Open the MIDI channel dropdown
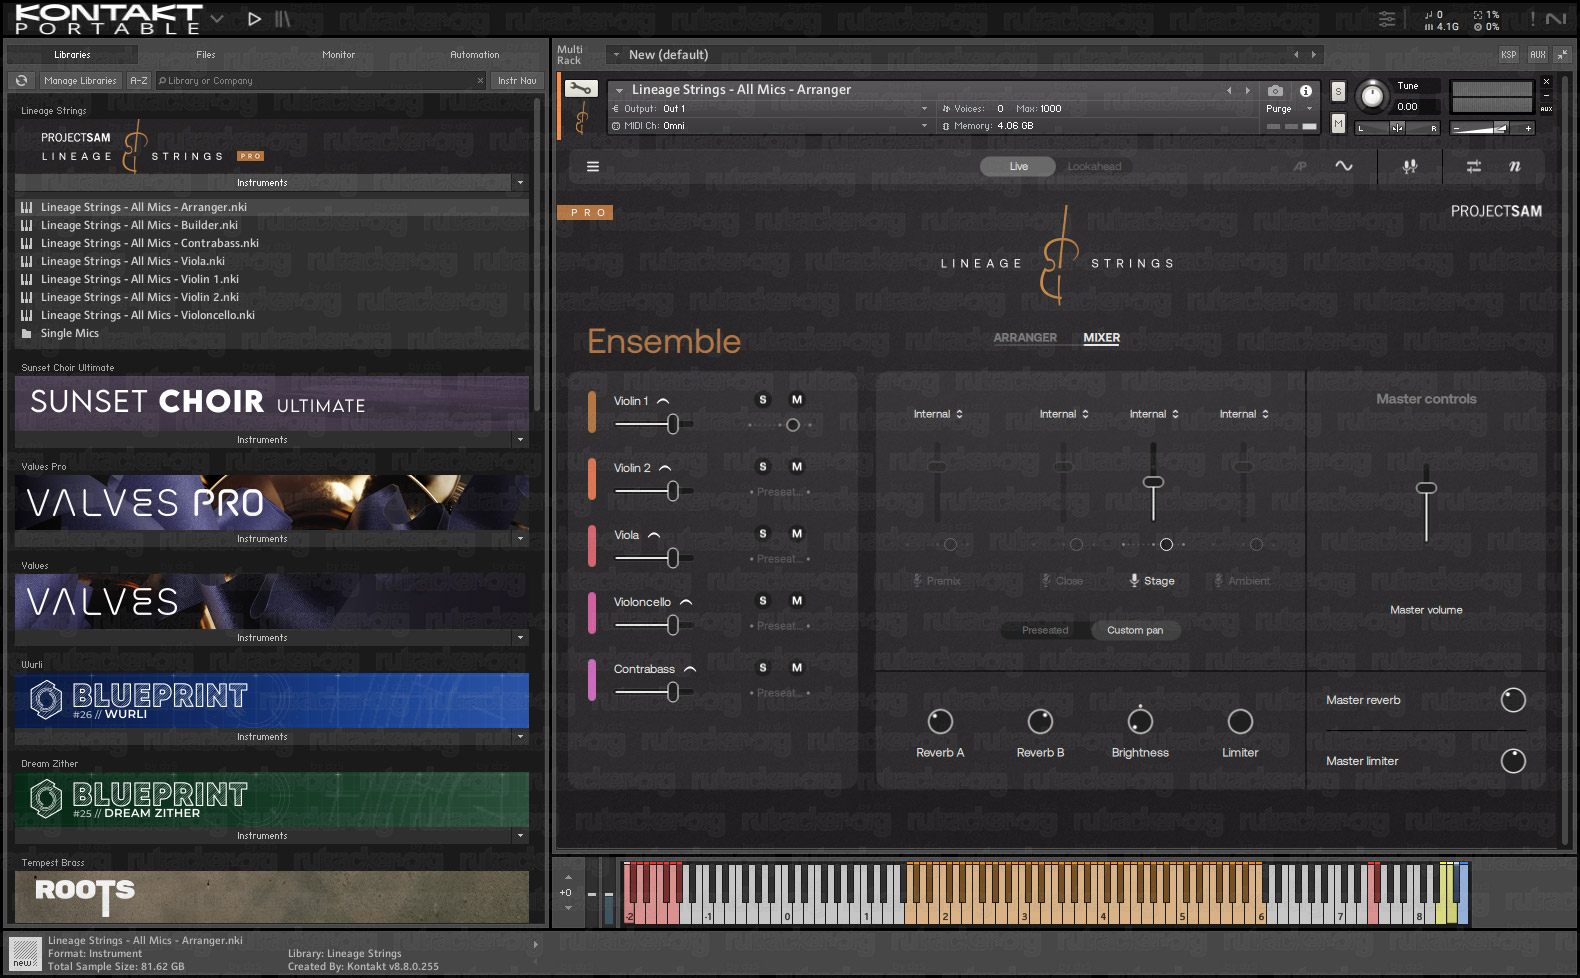 click(x=769, y=126)
